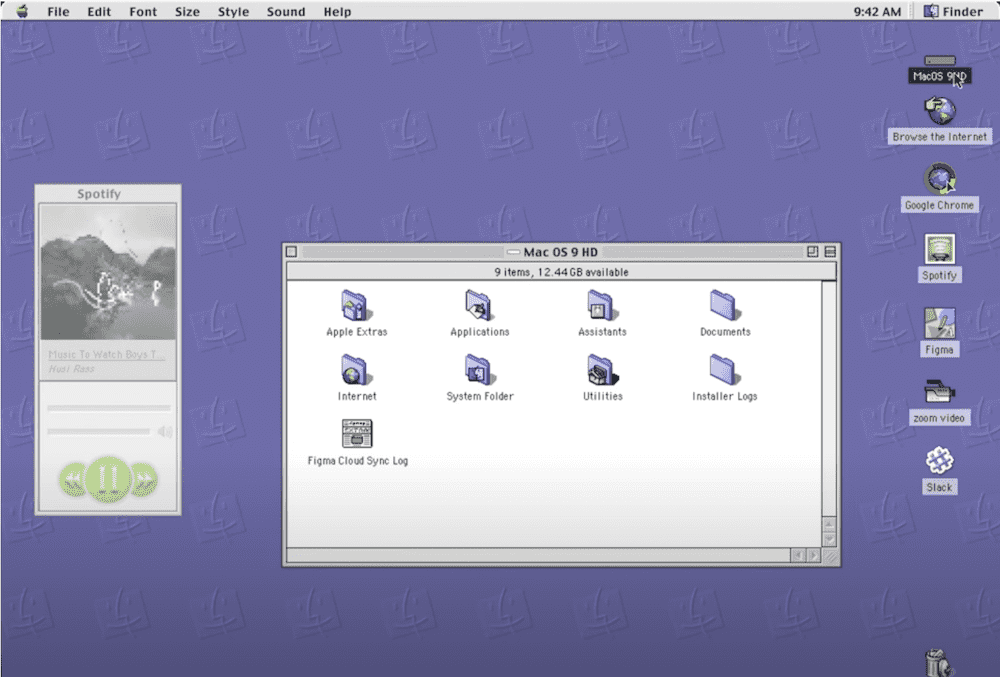The image size is (1000, 677).
Task: Open the Style menu
Action: point(233,11)
